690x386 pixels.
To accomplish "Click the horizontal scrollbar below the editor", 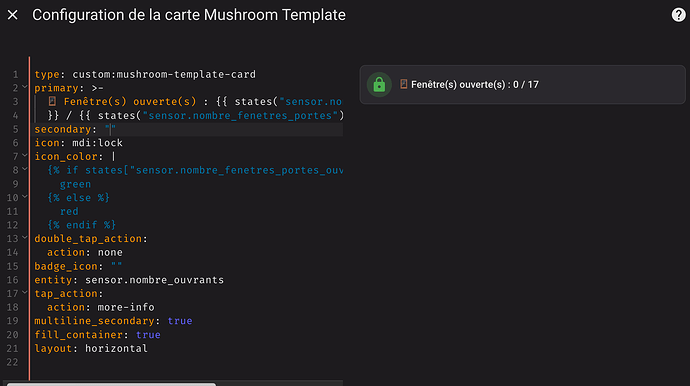I will (x=111, y=384).
